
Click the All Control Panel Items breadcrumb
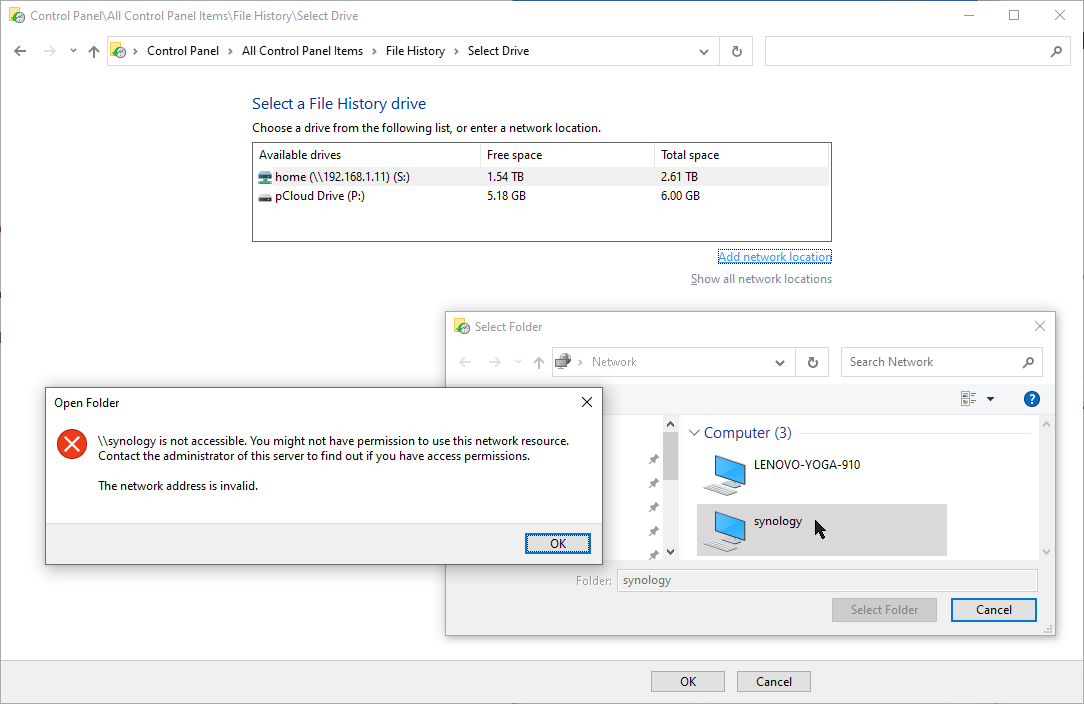coord(302,51)
